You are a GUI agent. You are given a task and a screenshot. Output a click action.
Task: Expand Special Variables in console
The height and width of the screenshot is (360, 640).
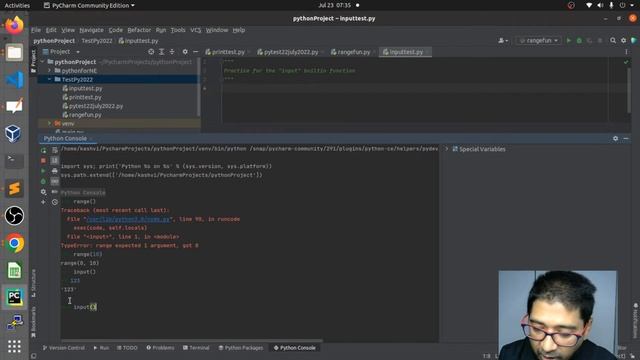tap(446, 149)
